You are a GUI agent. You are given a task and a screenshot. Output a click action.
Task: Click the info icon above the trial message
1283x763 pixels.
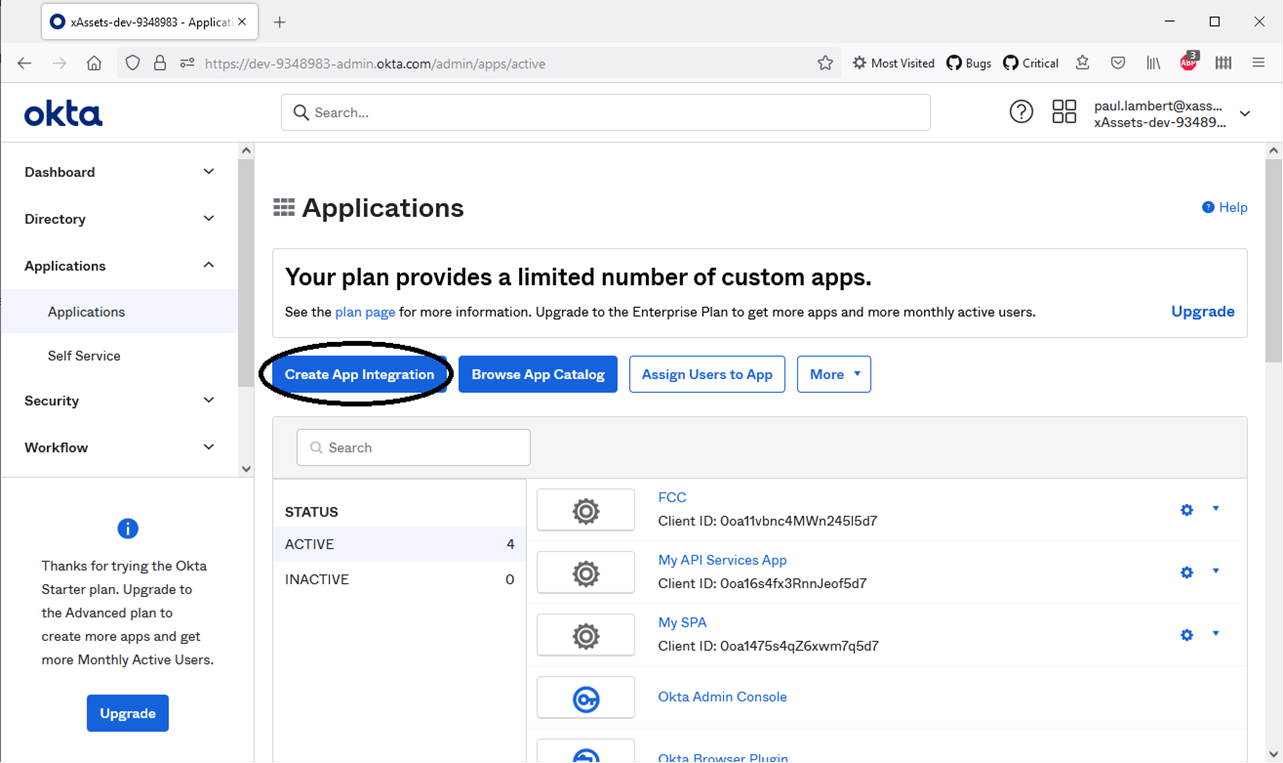tap(127, 528)
